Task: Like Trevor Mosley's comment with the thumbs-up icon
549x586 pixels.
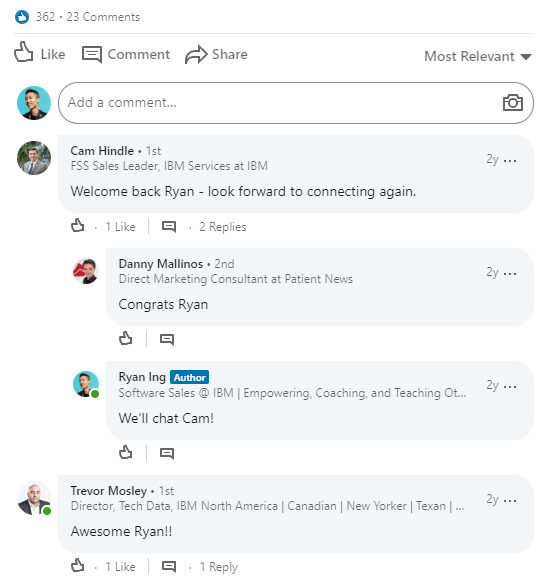Action: 78,565
